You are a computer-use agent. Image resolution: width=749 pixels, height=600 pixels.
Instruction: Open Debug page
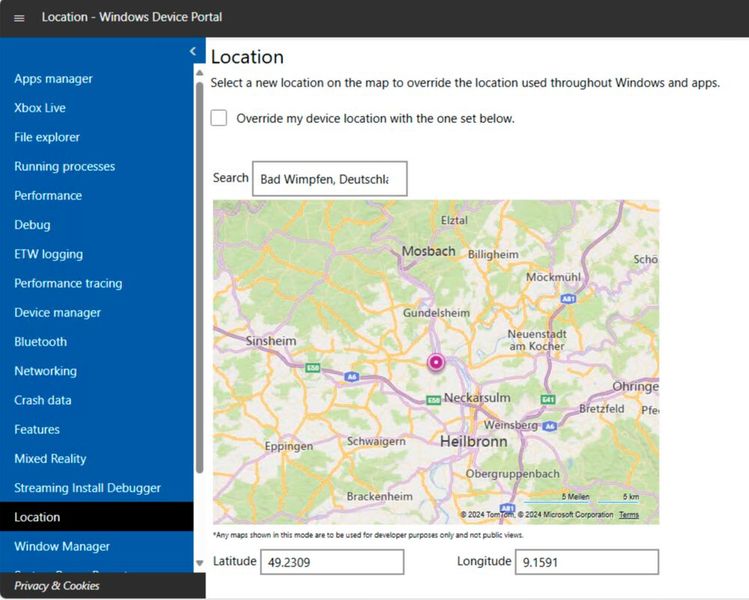tap(32, 225)
